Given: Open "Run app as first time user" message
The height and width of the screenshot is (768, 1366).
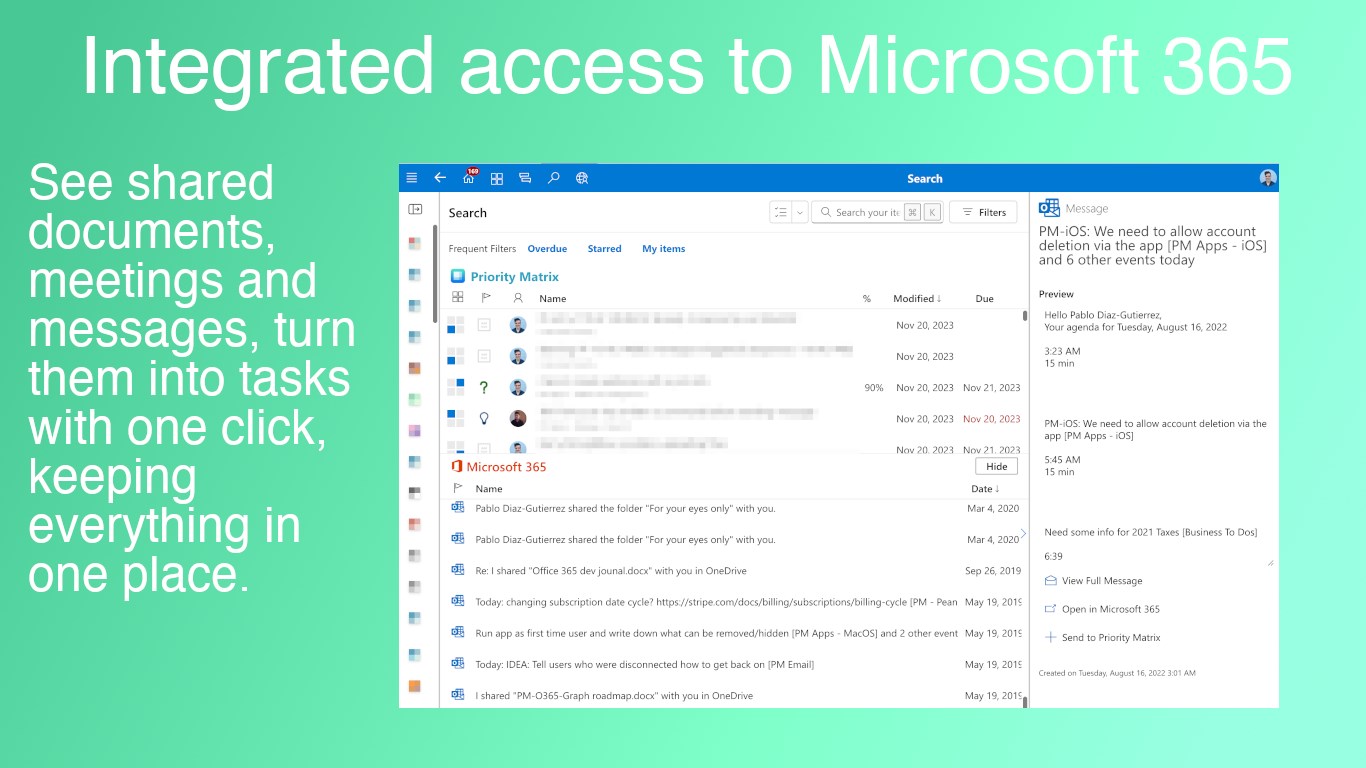Looking at the screenshot, I should click(x=716, y=633).
